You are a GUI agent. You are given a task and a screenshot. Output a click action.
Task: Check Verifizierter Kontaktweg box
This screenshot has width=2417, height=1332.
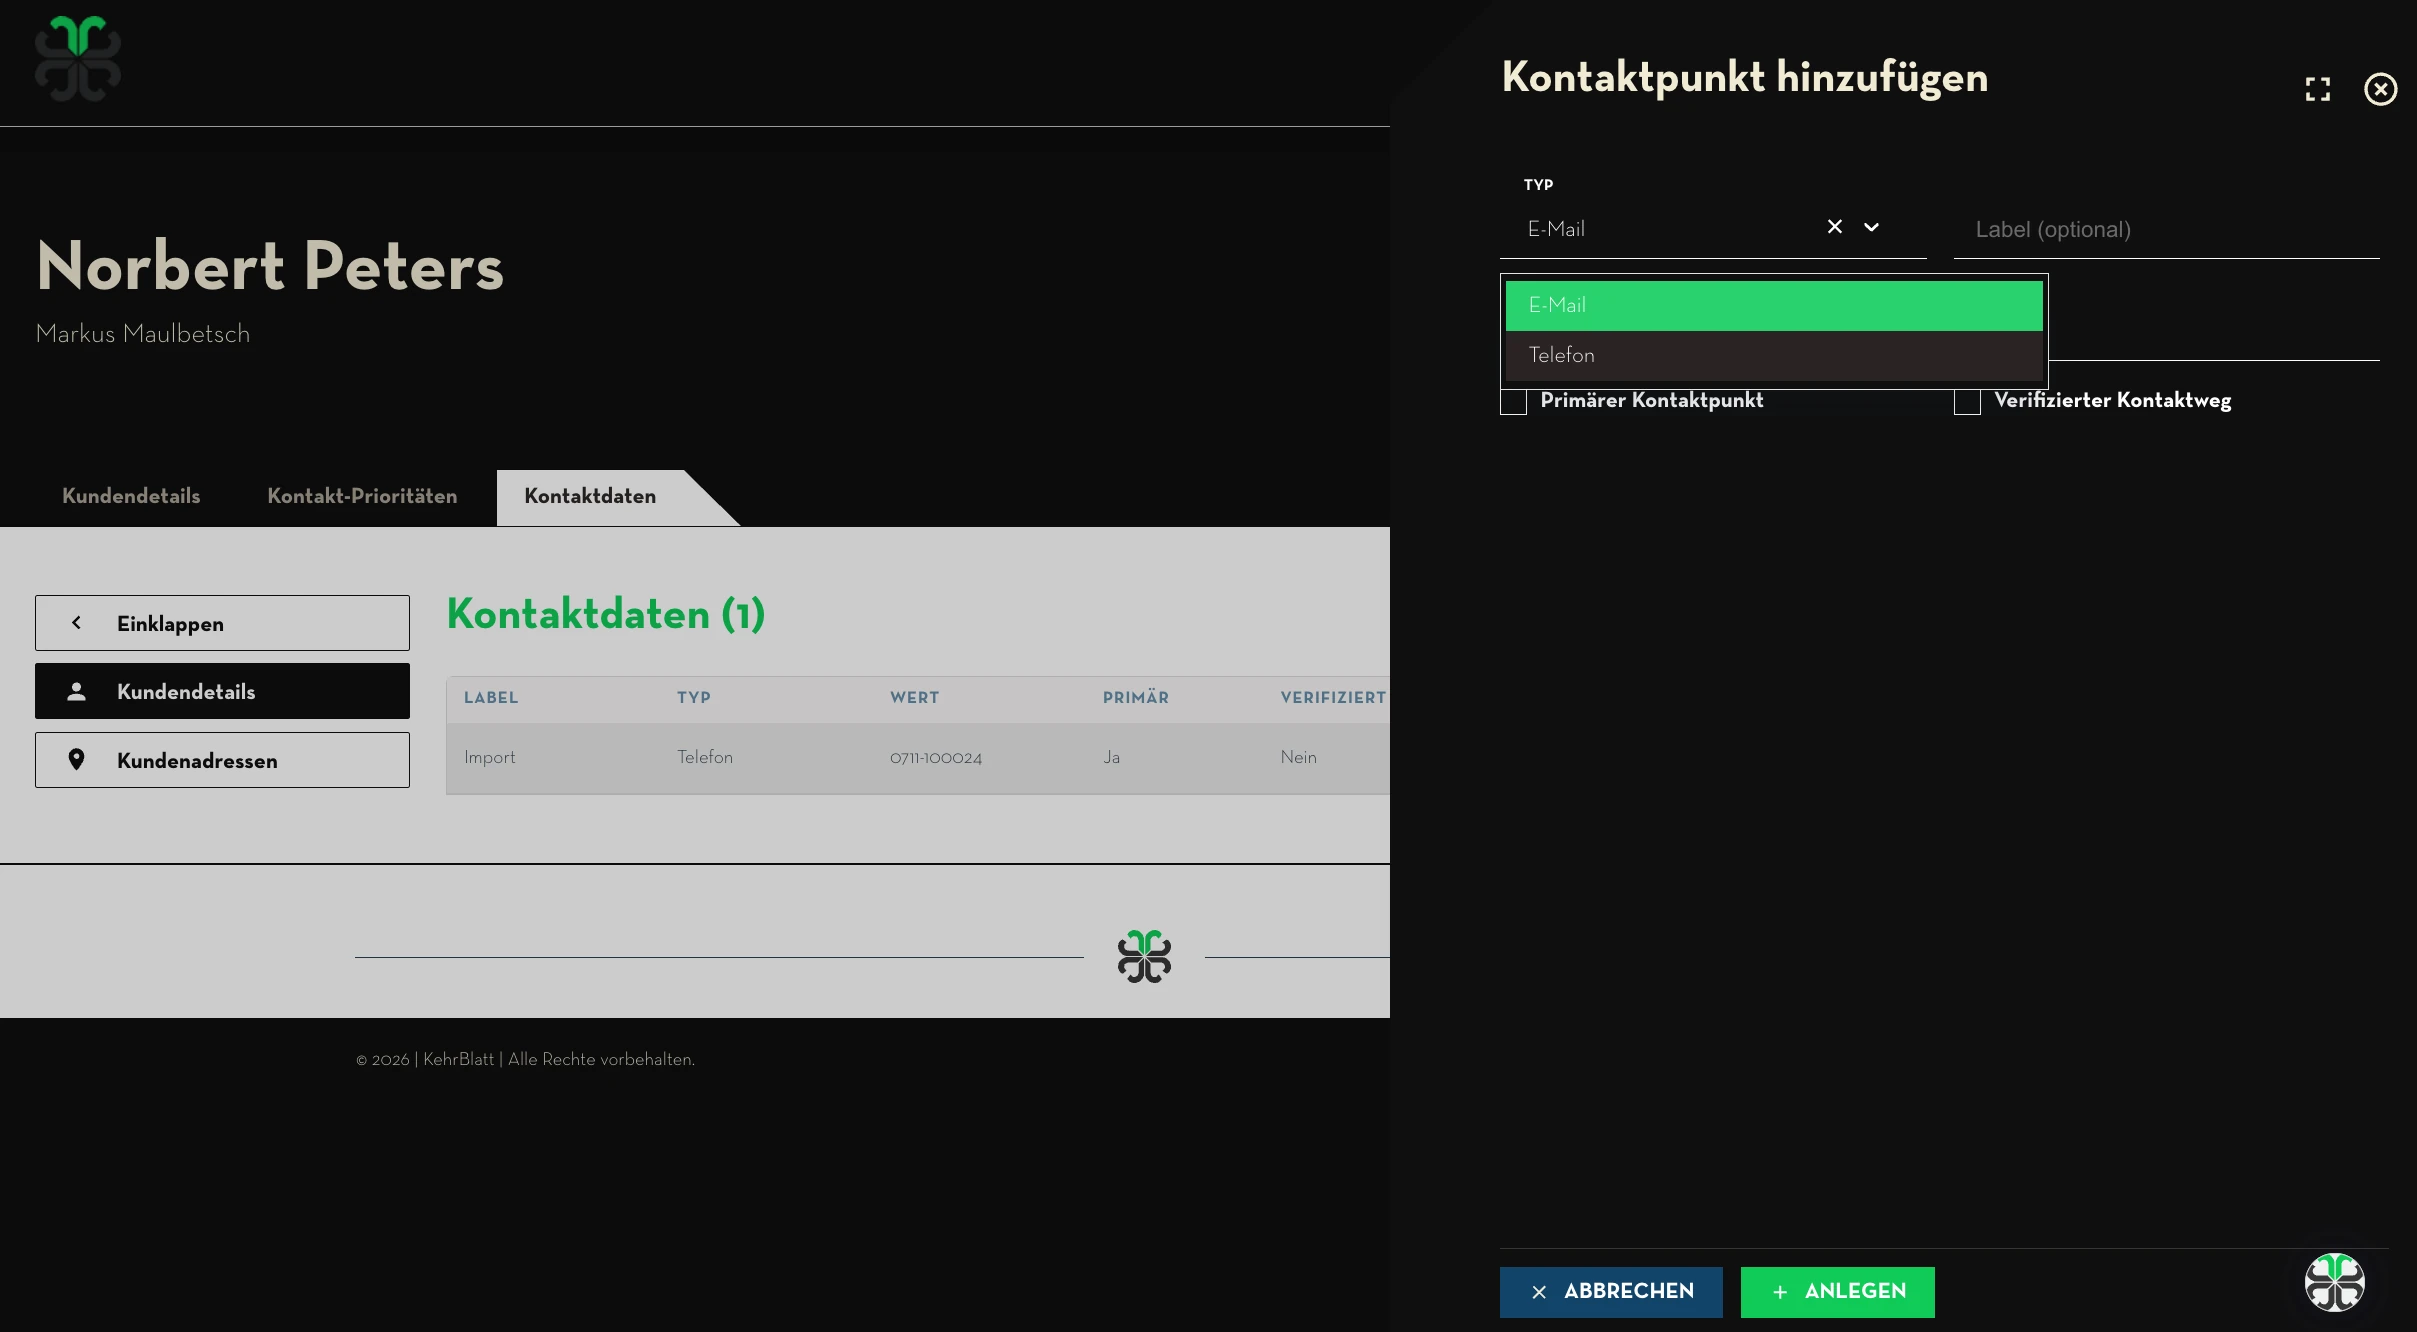1967,401
